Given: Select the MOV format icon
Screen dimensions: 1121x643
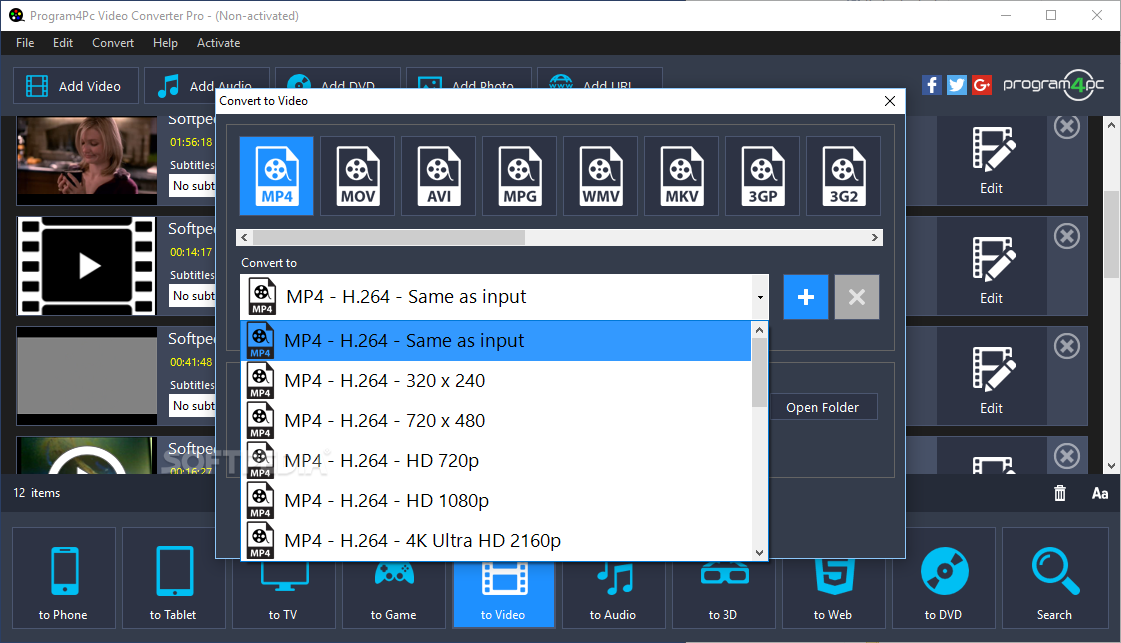Looking at the screenshot, I should click(x=357, y=176).
